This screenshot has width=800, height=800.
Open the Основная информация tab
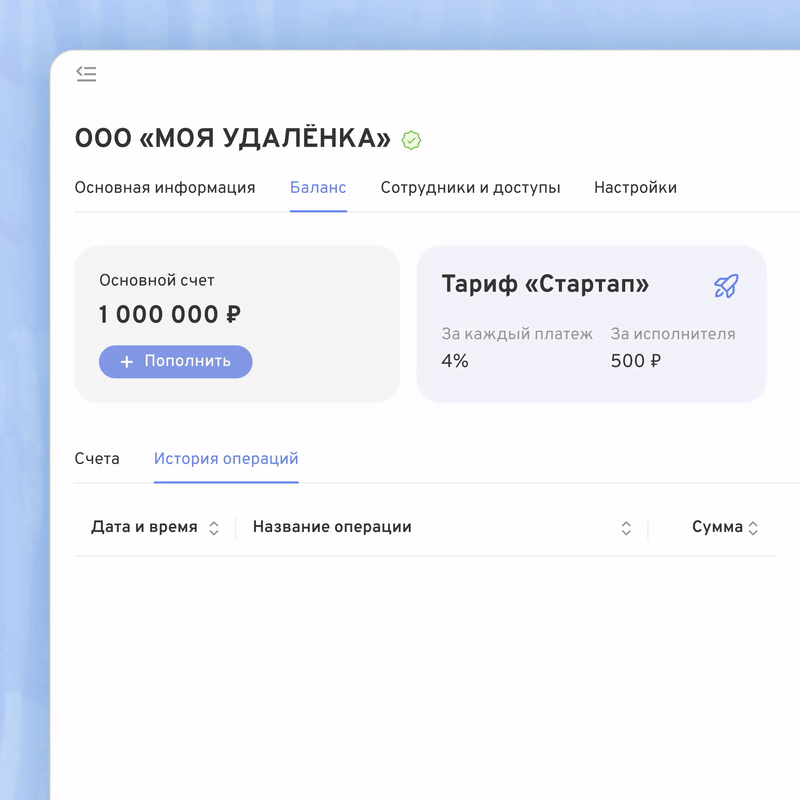165,188
